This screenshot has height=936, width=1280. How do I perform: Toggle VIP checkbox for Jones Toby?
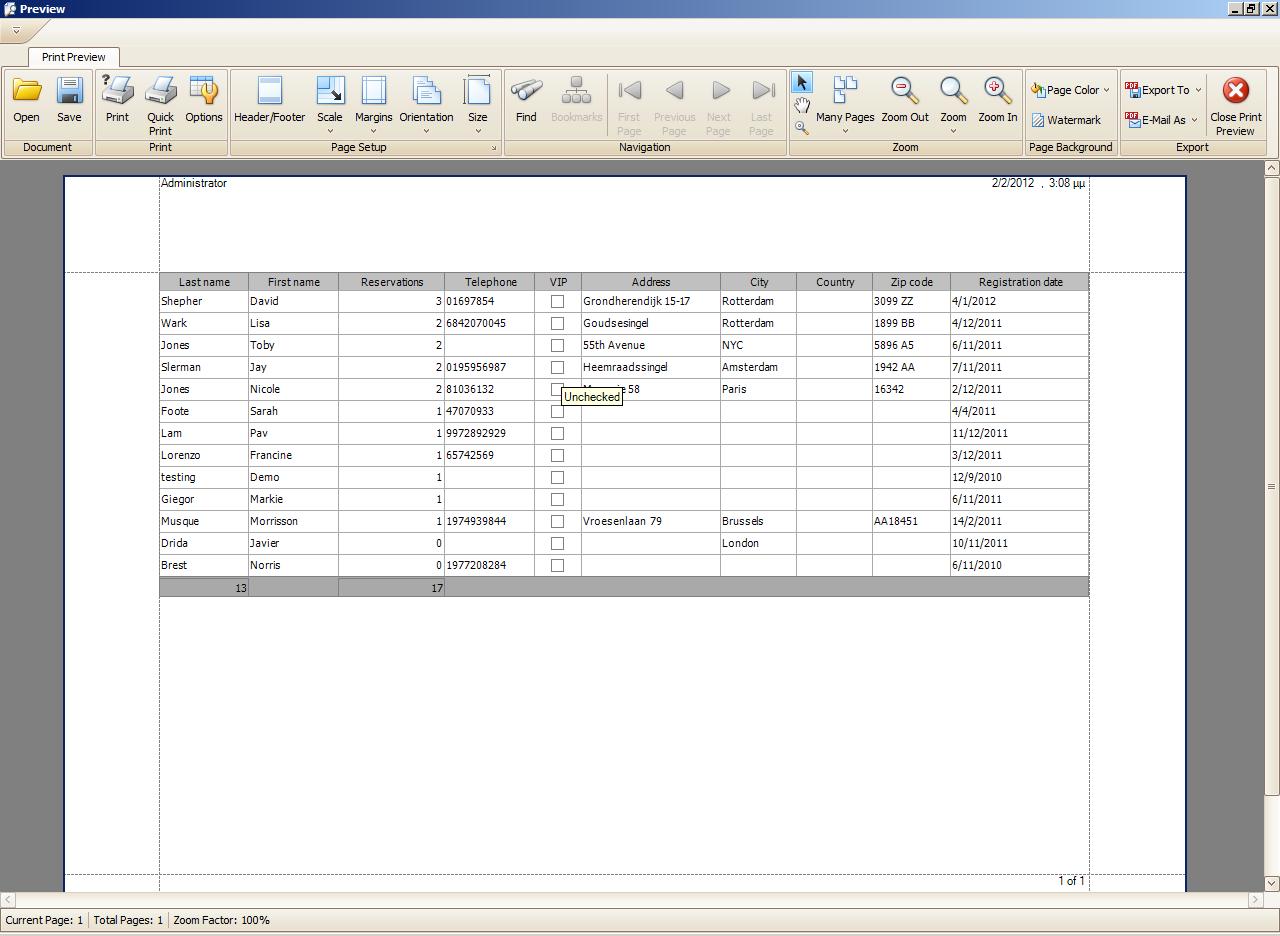tap(557, 345)
